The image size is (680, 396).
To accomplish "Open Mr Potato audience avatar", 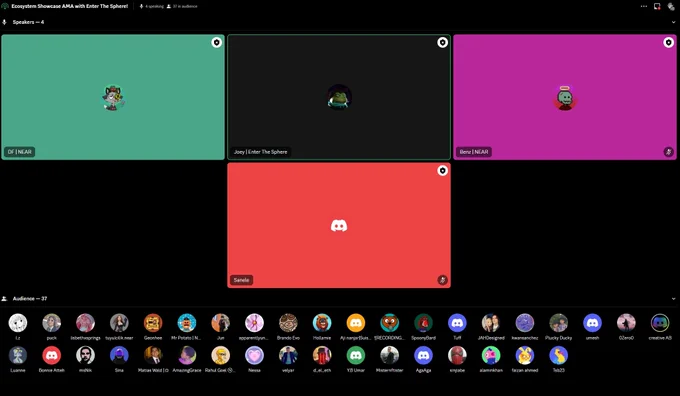I will click(187, 323).
